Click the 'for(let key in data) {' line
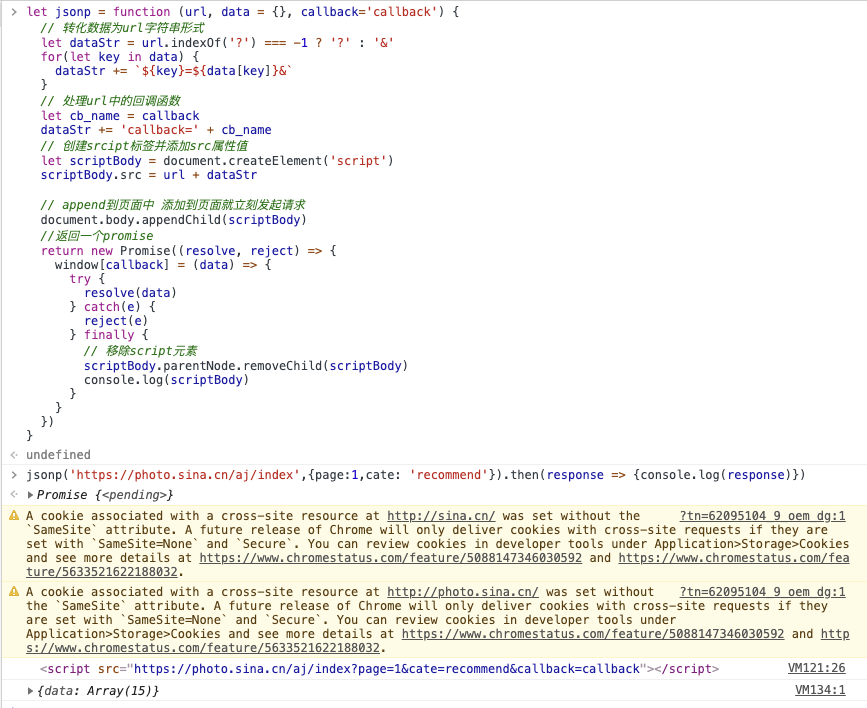Image resolution: width=867 pixels, height=708 pixels. coord(120,56)
